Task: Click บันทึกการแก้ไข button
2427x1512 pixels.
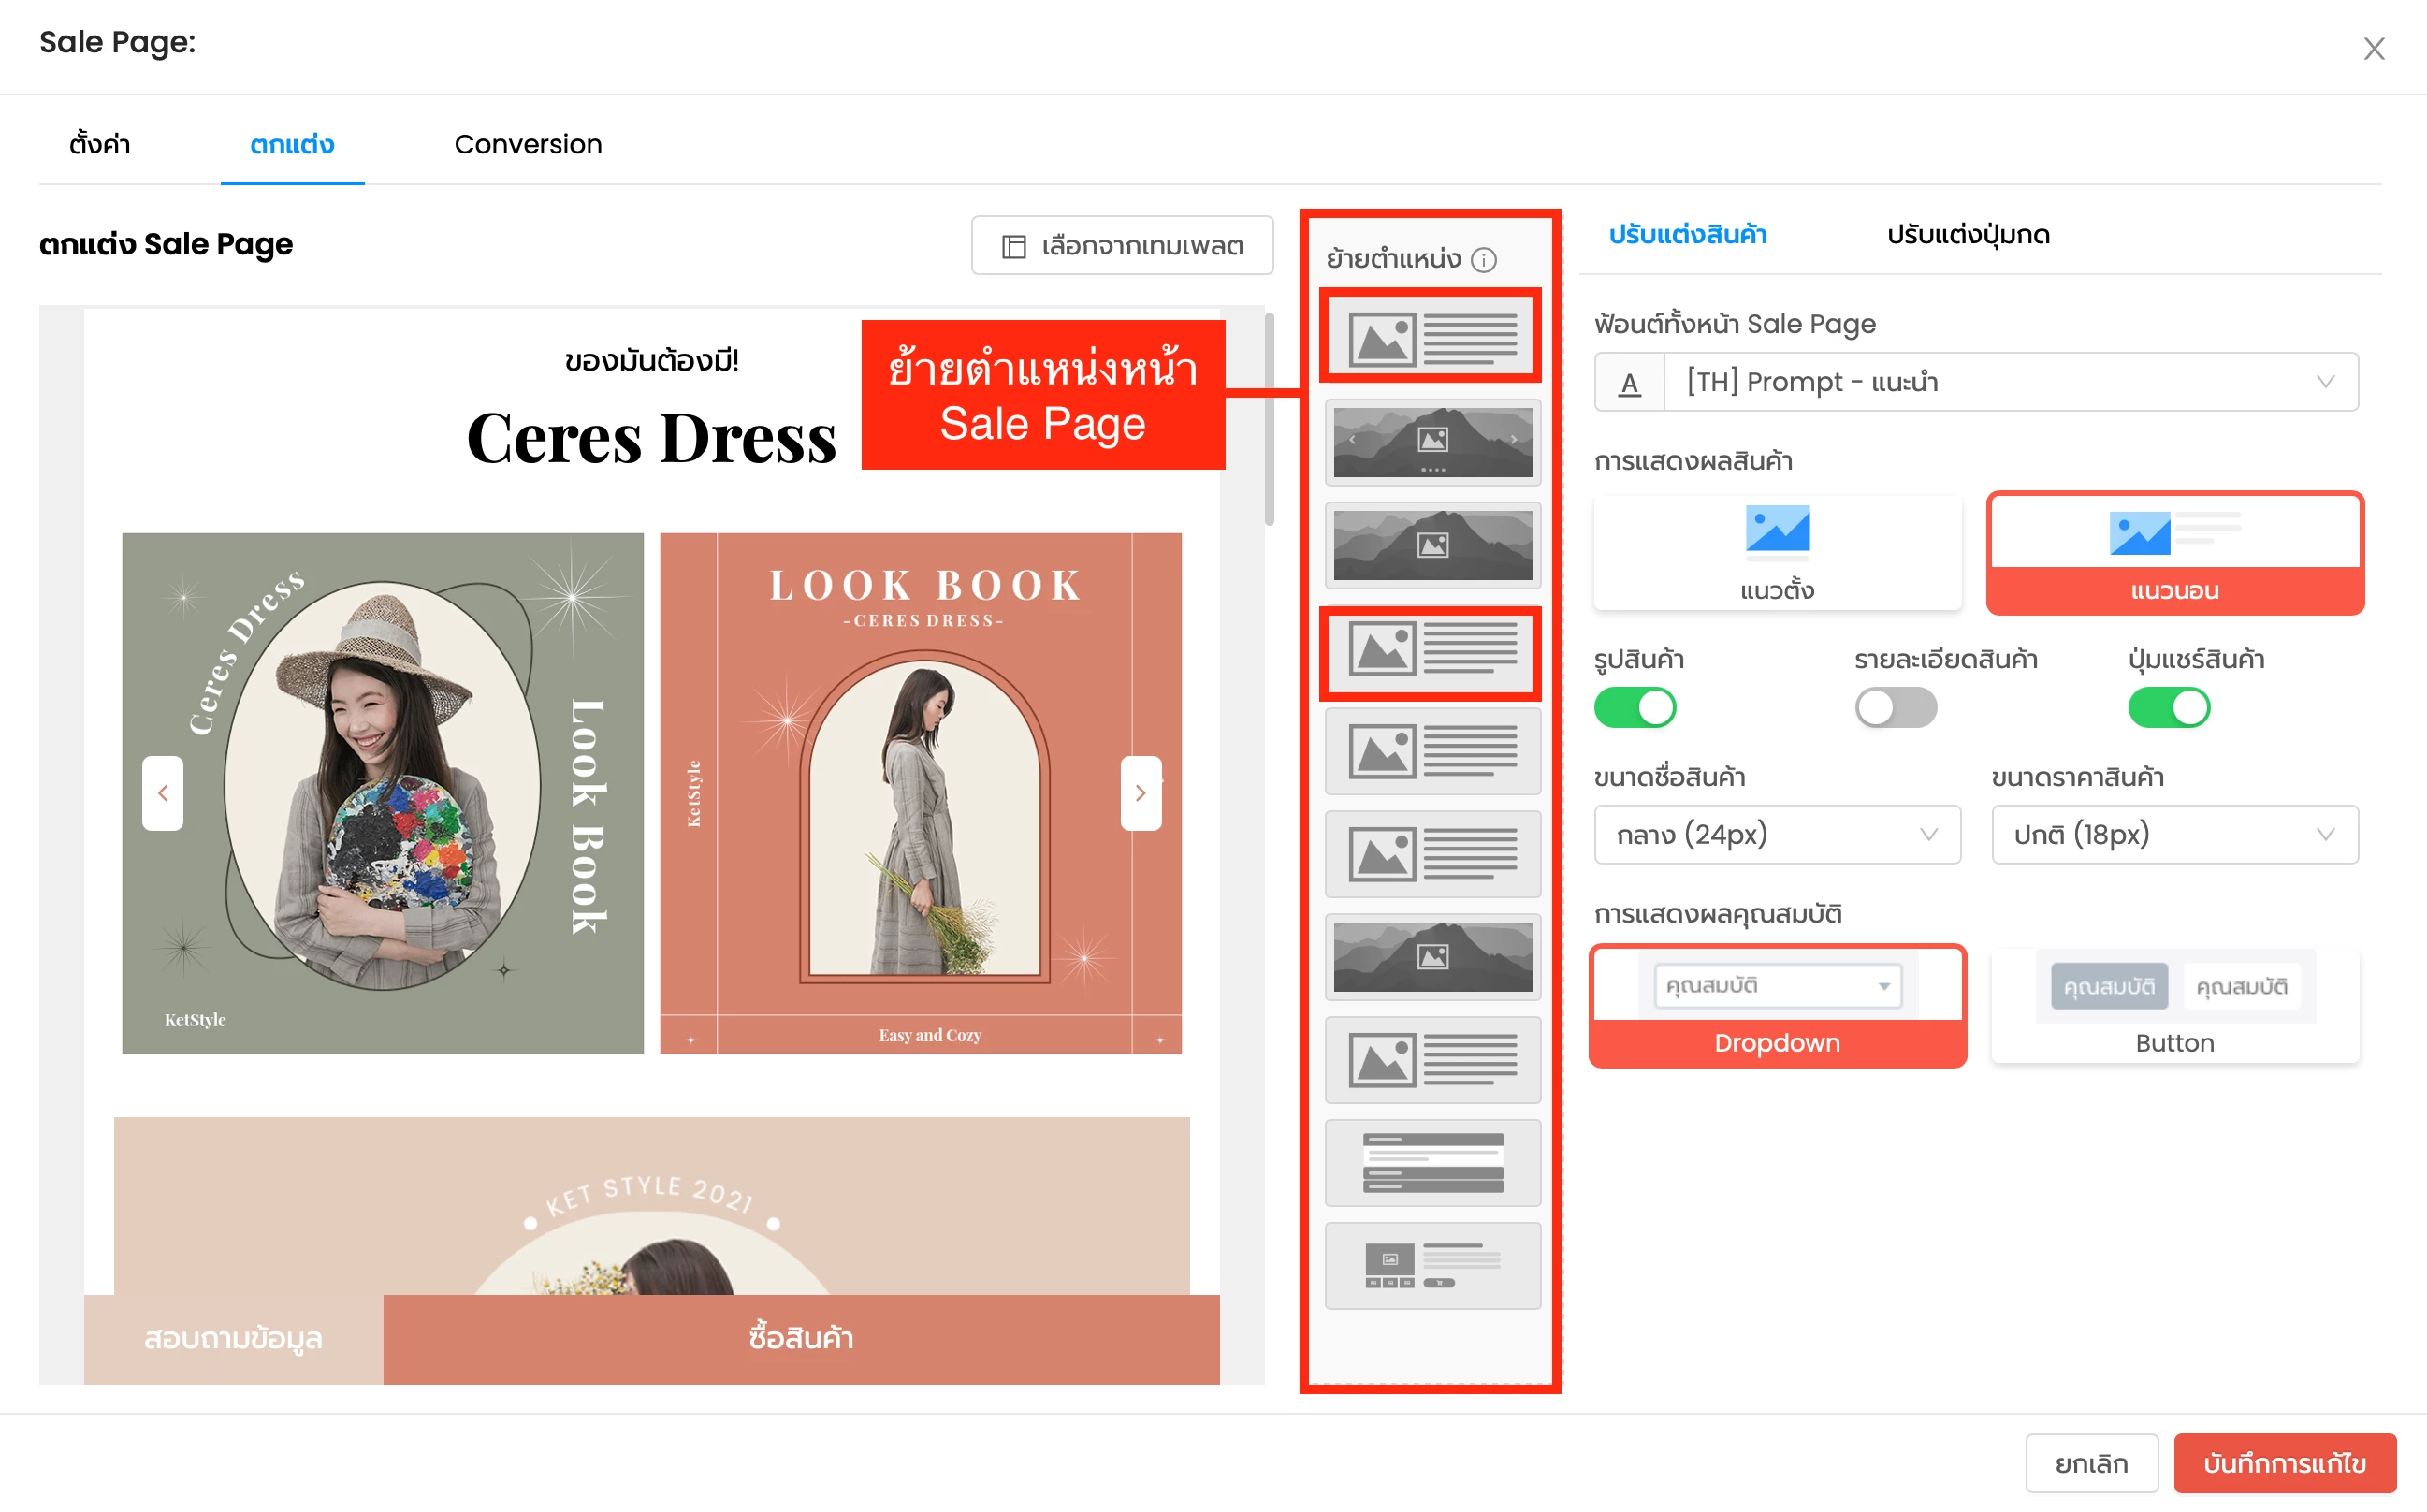Action: pos(2285,1463)
